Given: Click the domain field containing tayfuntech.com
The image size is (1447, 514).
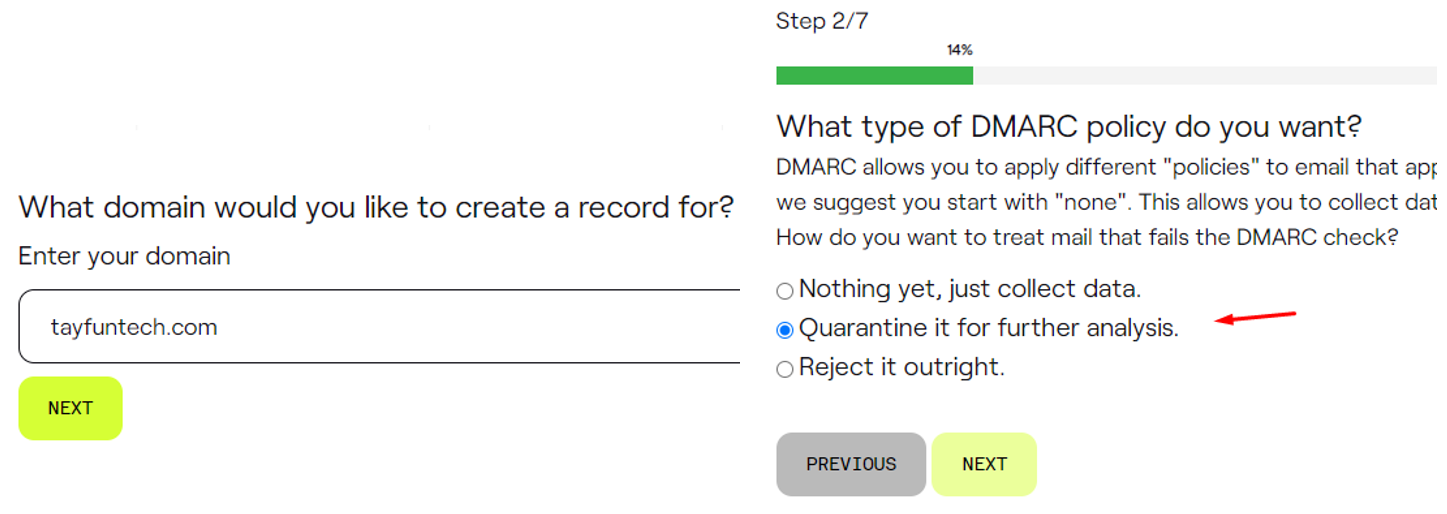Looking at the screenshot, I should (380, 327).
